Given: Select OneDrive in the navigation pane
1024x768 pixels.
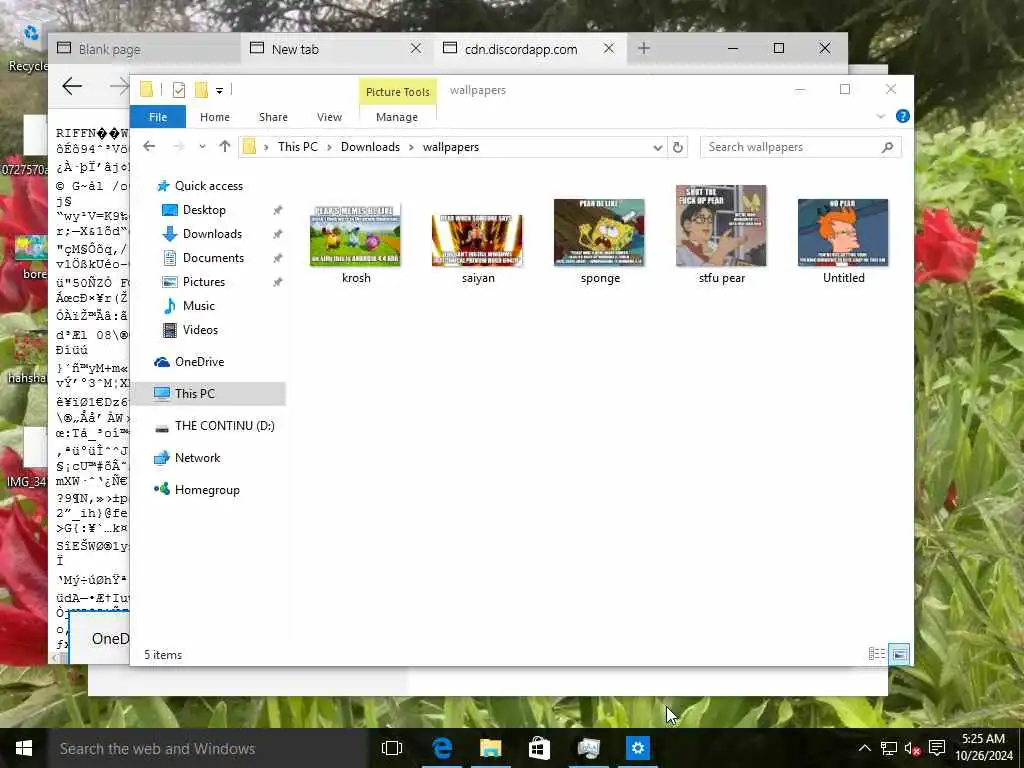Looking at the screenshot, I should pyautogui.click(x=199, y=362).
